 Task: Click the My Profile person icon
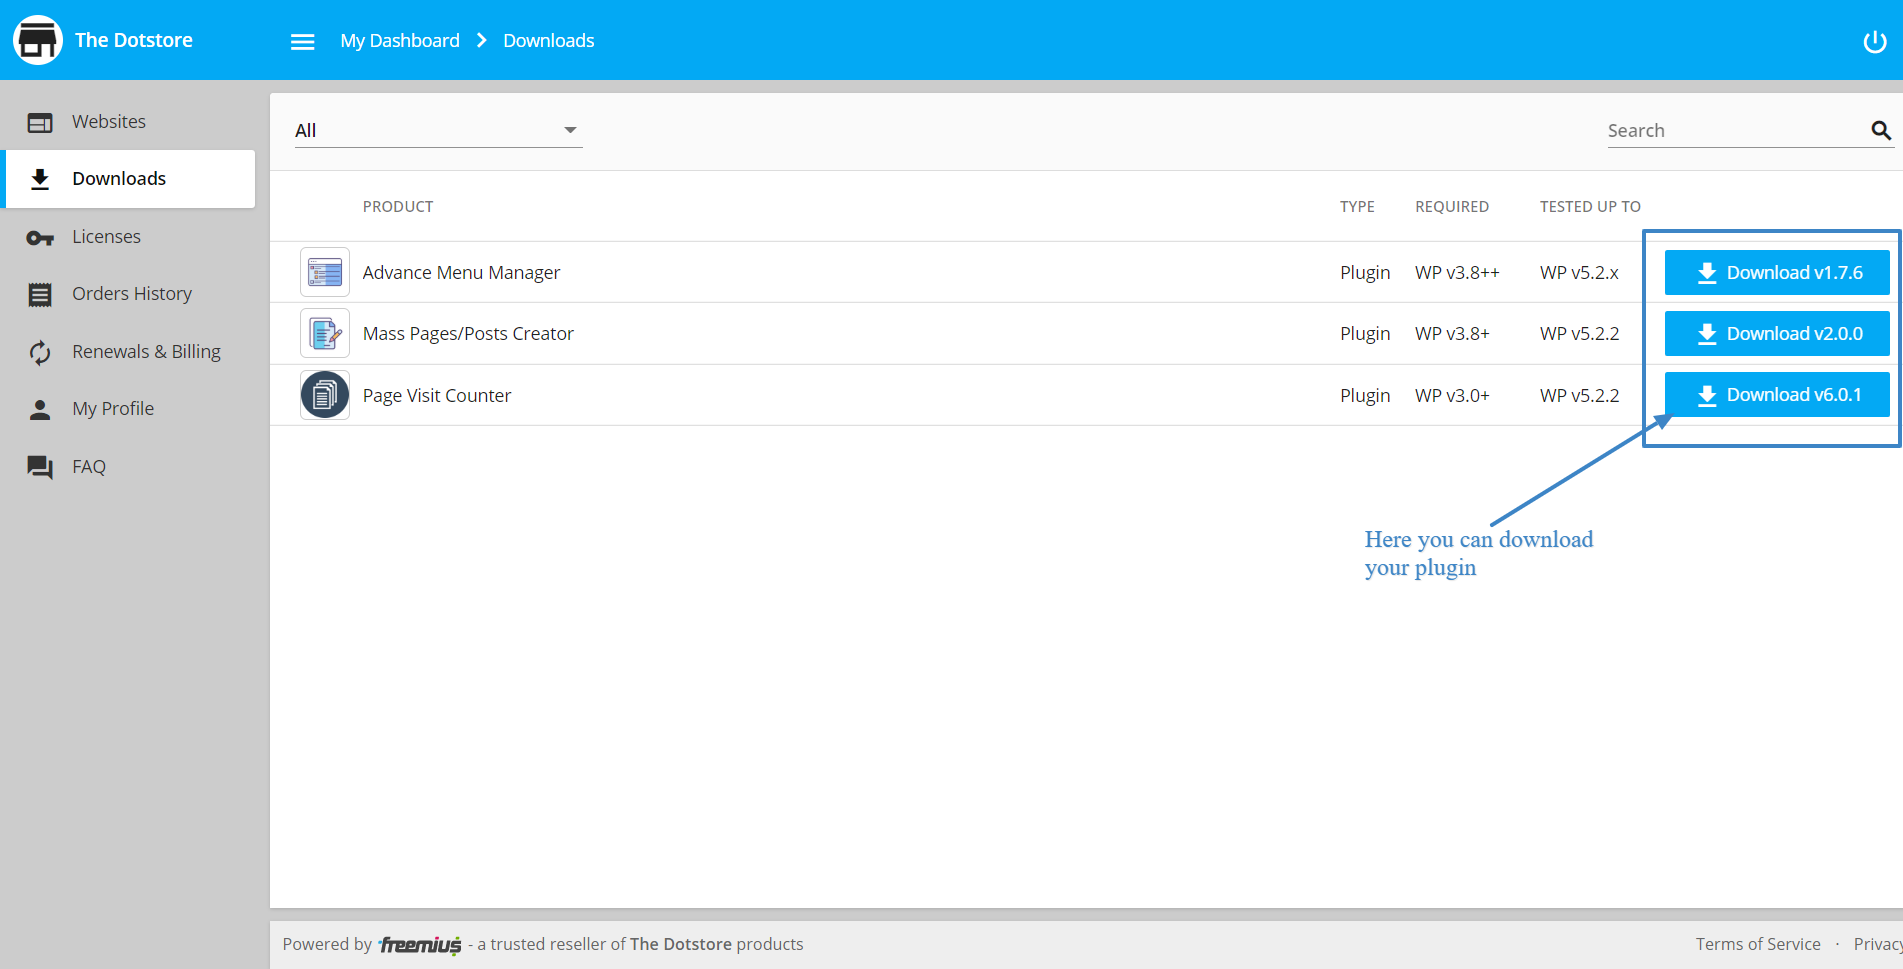click(40, 409)
